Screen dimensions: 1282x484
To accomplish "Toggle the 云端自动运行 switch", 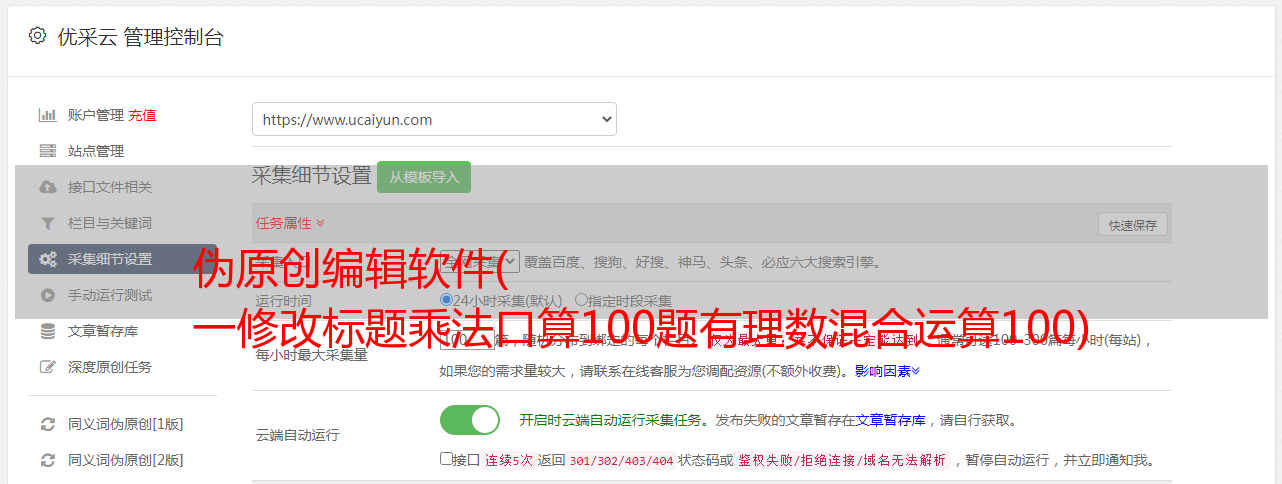I will coord(470,420).
